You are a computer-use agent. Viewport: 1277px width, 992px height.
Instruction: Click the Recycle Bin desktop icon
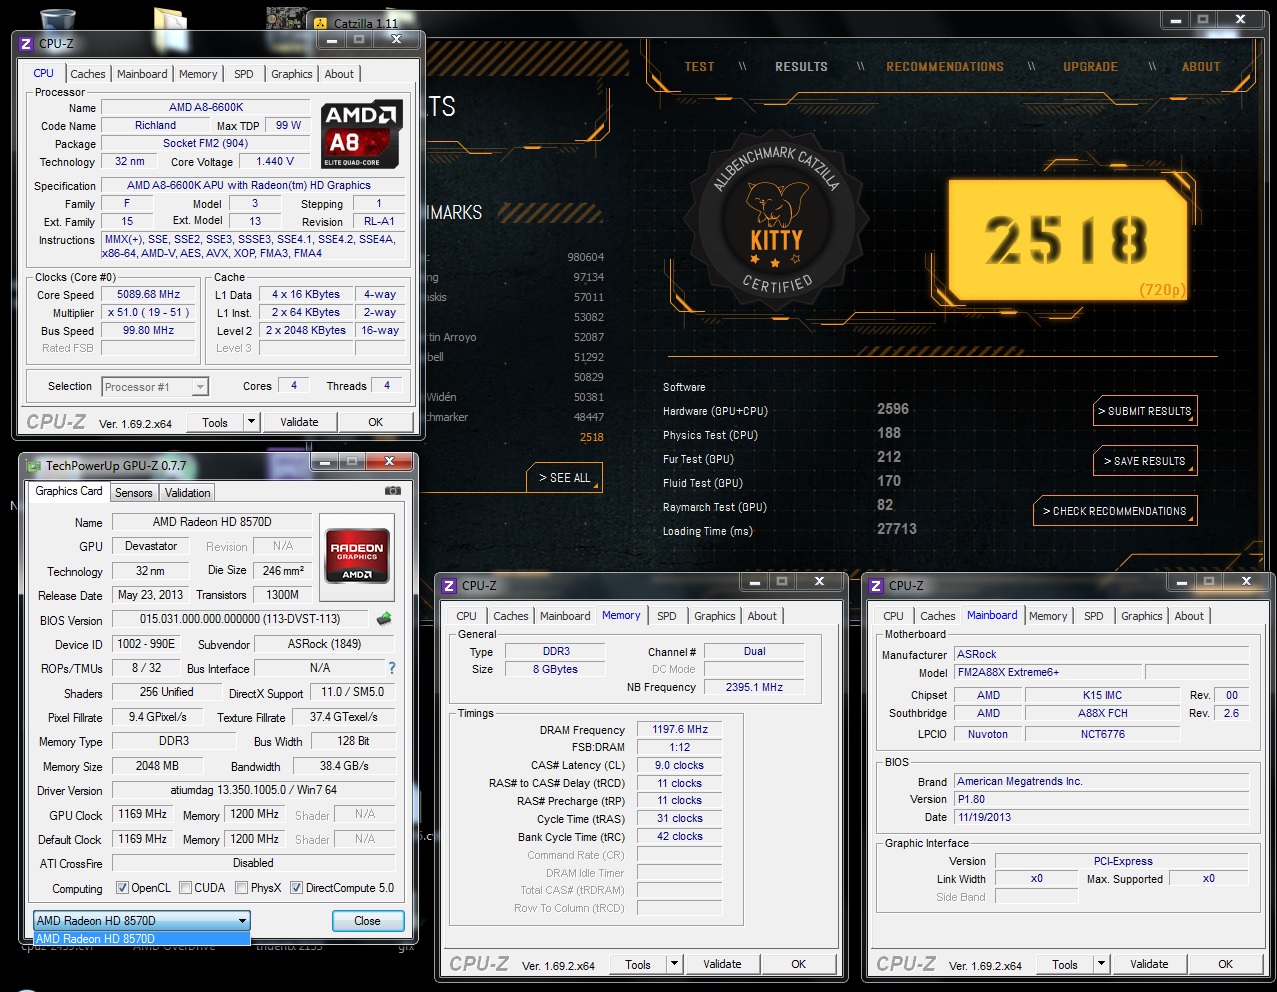click(57, 20)
